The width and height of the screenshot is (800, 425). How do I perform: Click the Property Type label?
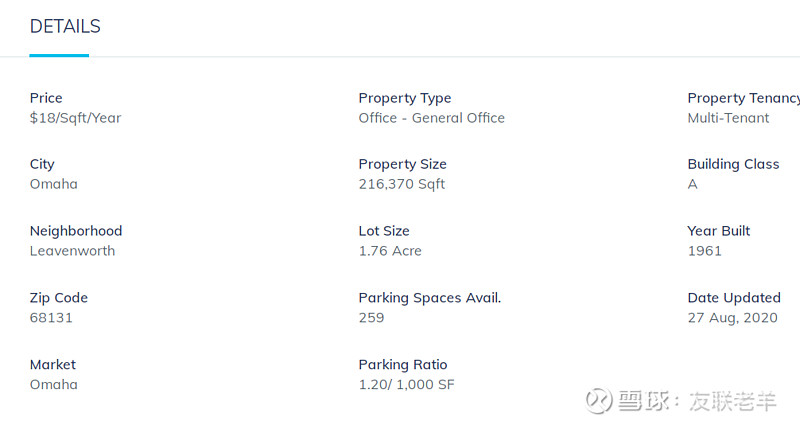404,98
